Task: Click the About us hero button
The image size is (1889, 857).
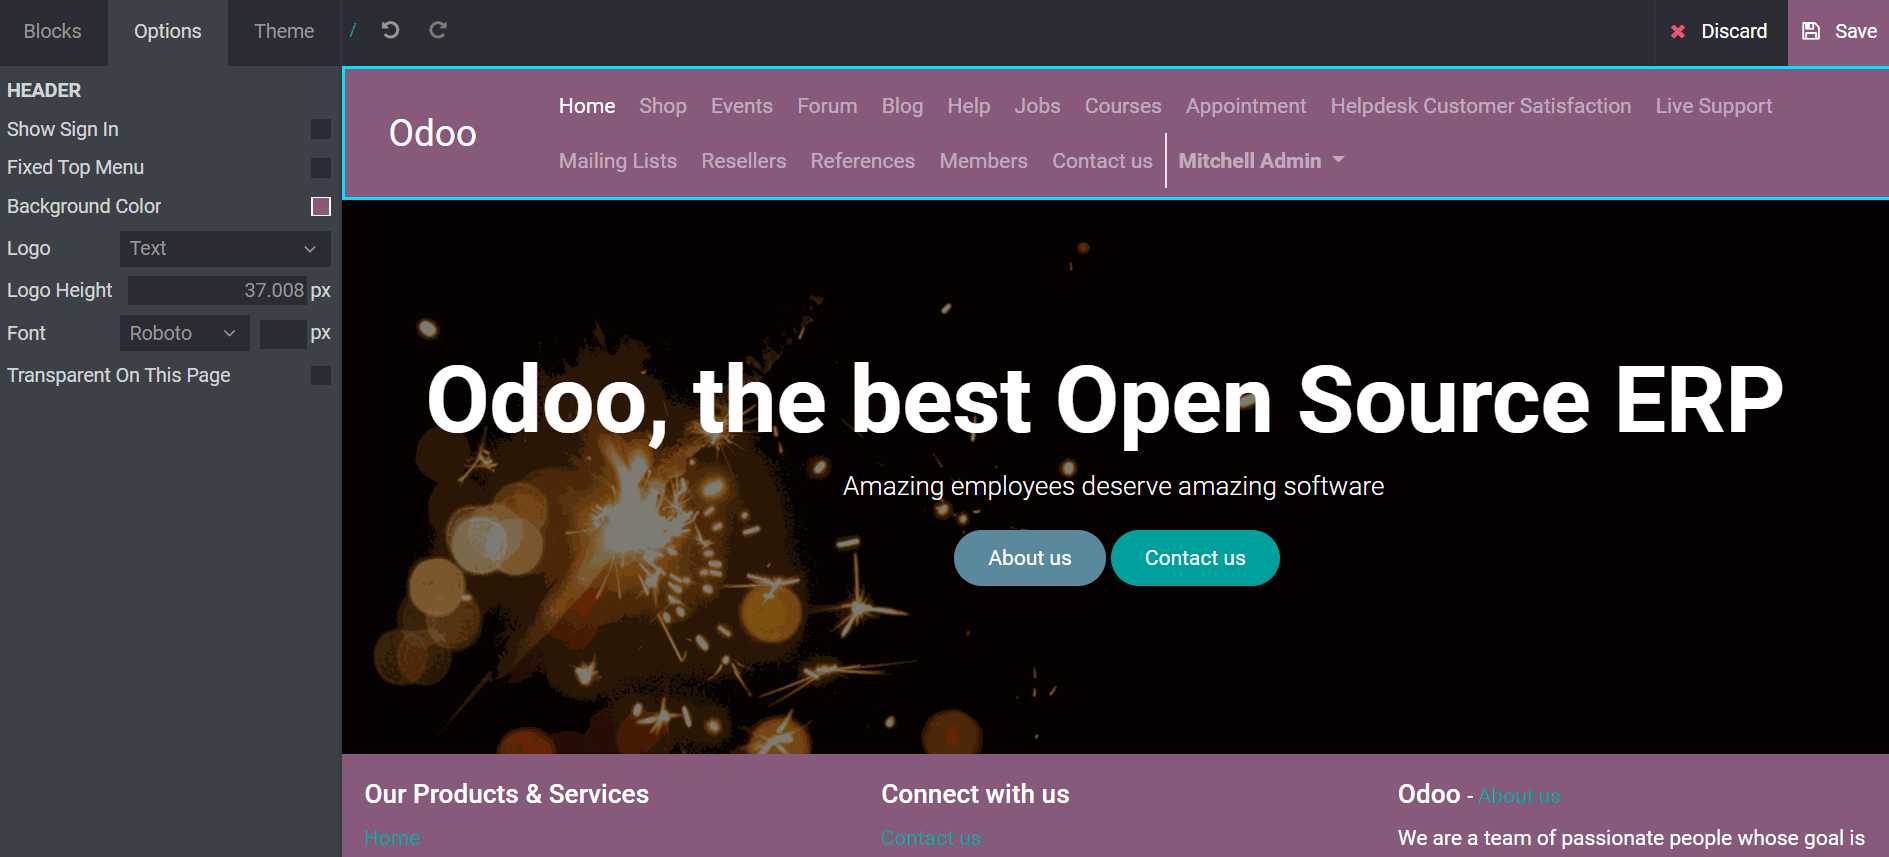Action: 1029,558
